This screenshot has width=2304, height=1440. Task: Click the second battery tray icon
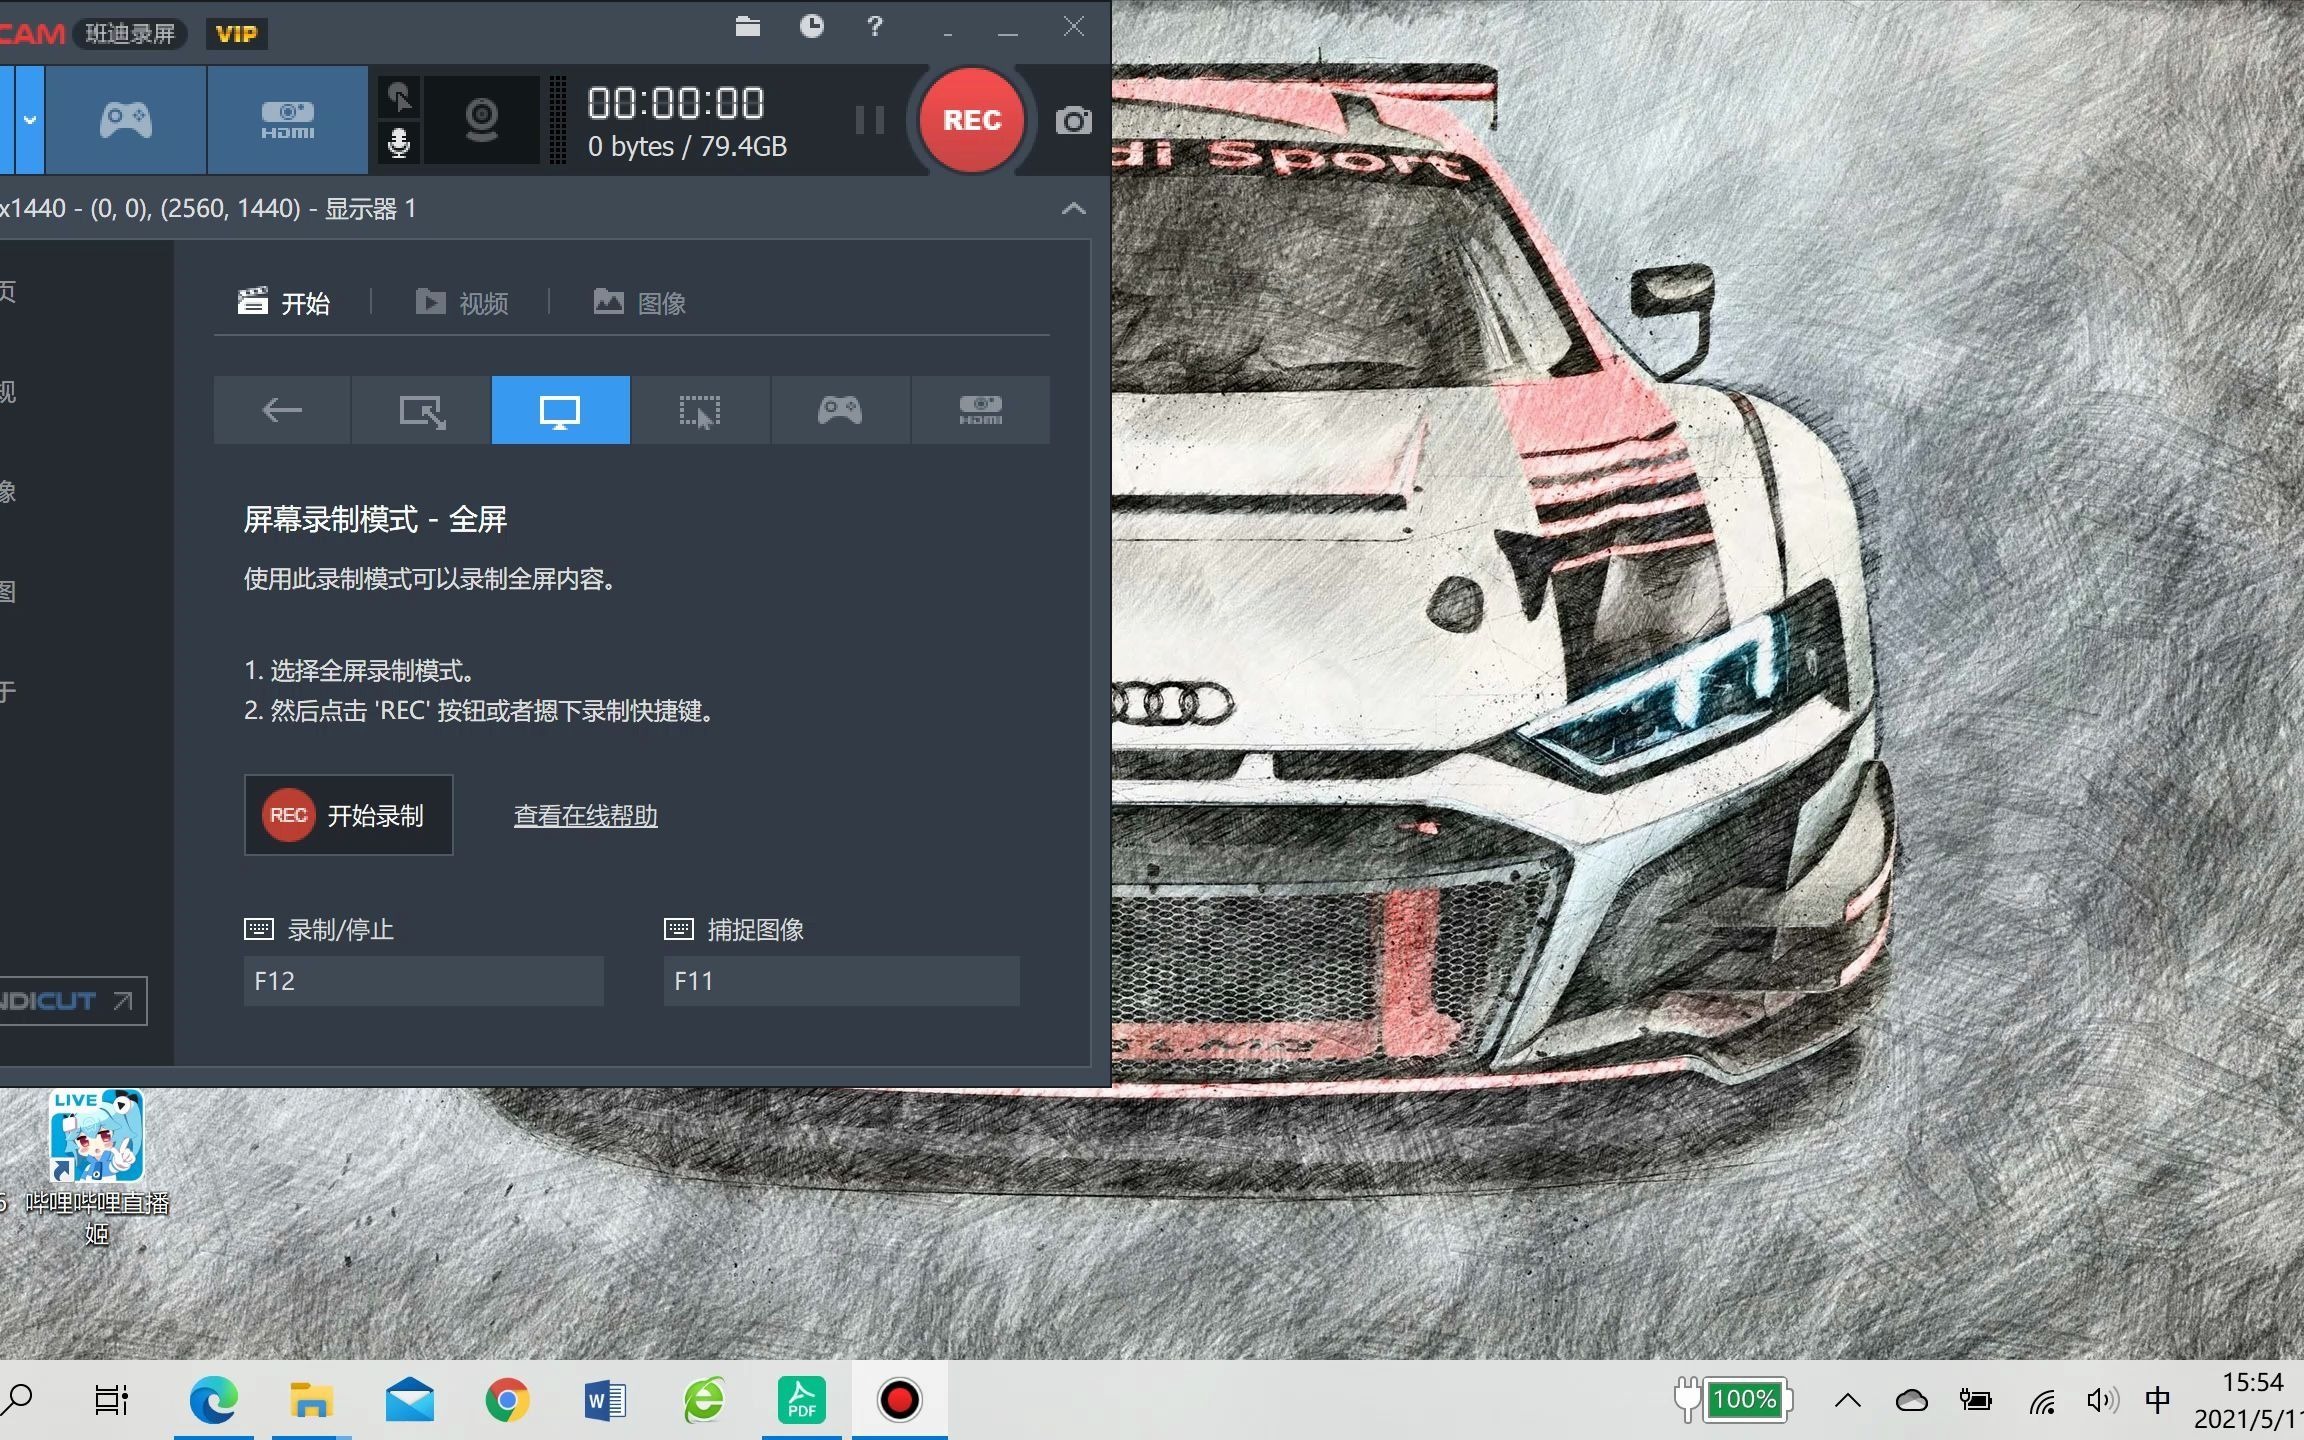click(x=1975, y=1400)
